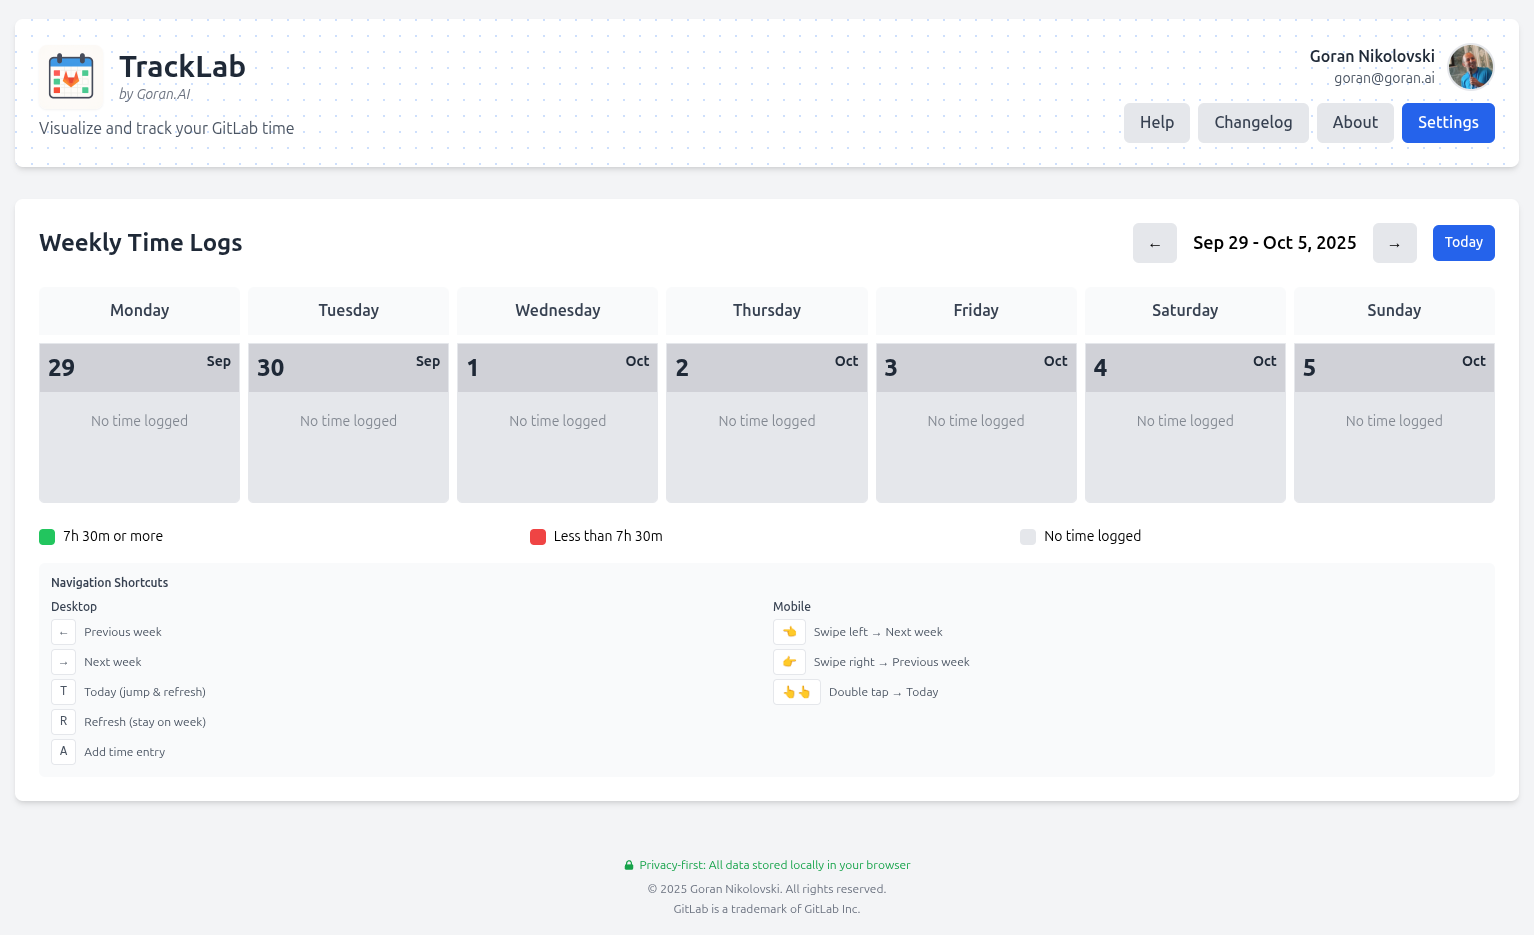Open the Help menu item
The height and width of the screenshot is (935, 1534).
(1156, 122)
